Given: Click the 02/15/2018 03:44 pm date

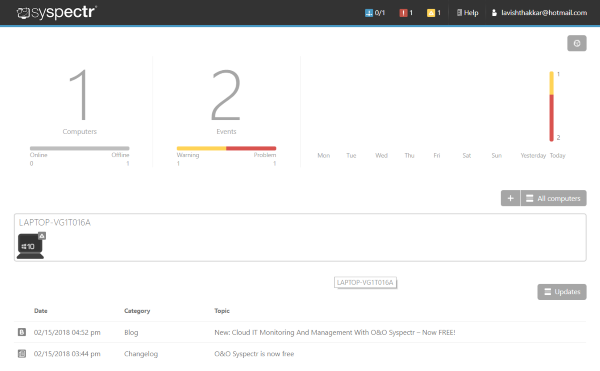Looking at the screenshot, I should click(x=67, y=354).
